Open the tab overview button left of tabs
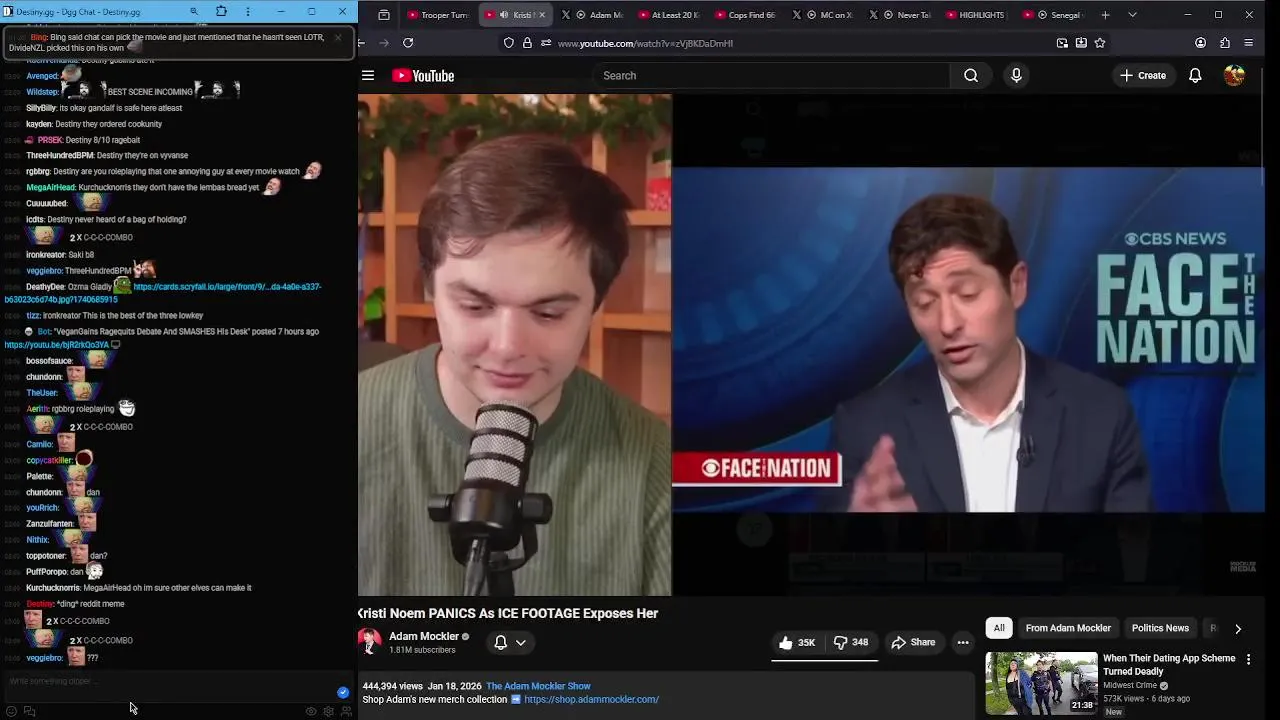The width and height of the screenshot is (1280, 720). tap(384, 15)
